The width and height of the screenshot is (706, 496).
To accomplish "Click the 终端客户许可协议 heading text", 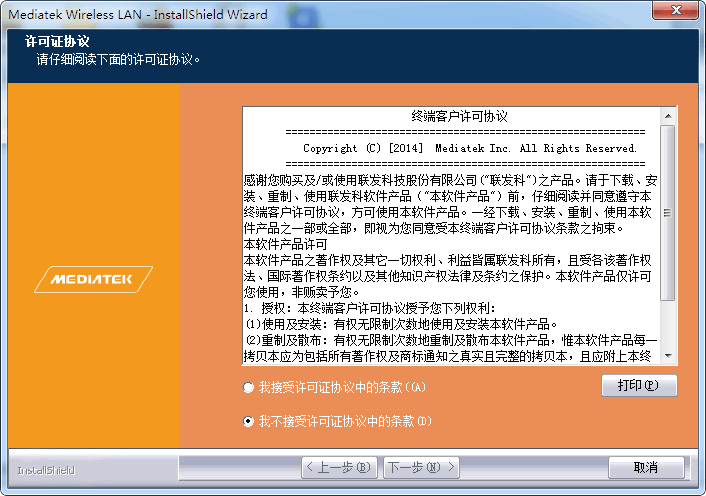I will coord(459,117).
